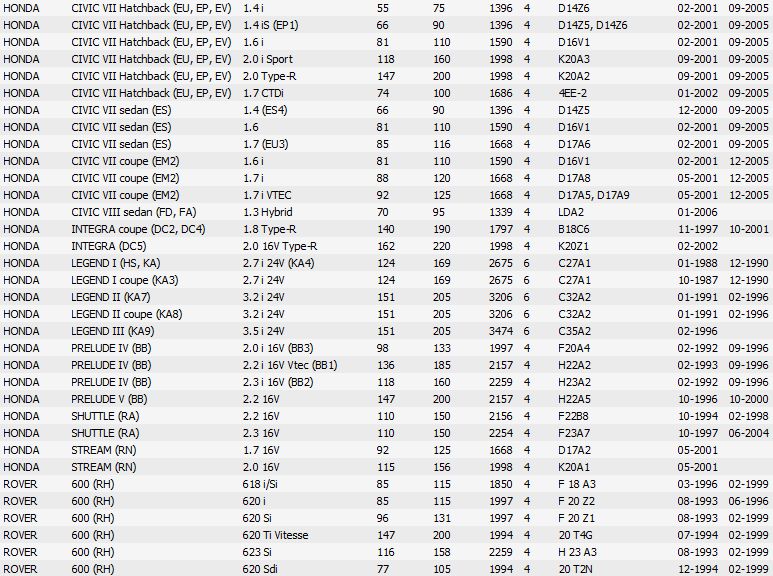Click the displacement value 3474
The image size is (773, 576).
pyautogui.click(x=501, y=331)
